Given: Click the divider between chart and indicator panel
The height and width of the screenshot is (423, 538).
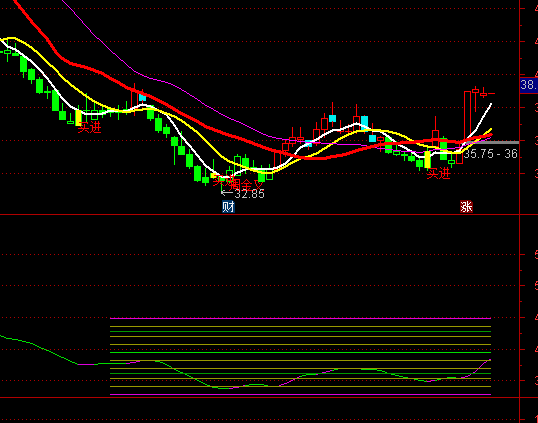Looking at the screenshot, I should click(260, 215).
